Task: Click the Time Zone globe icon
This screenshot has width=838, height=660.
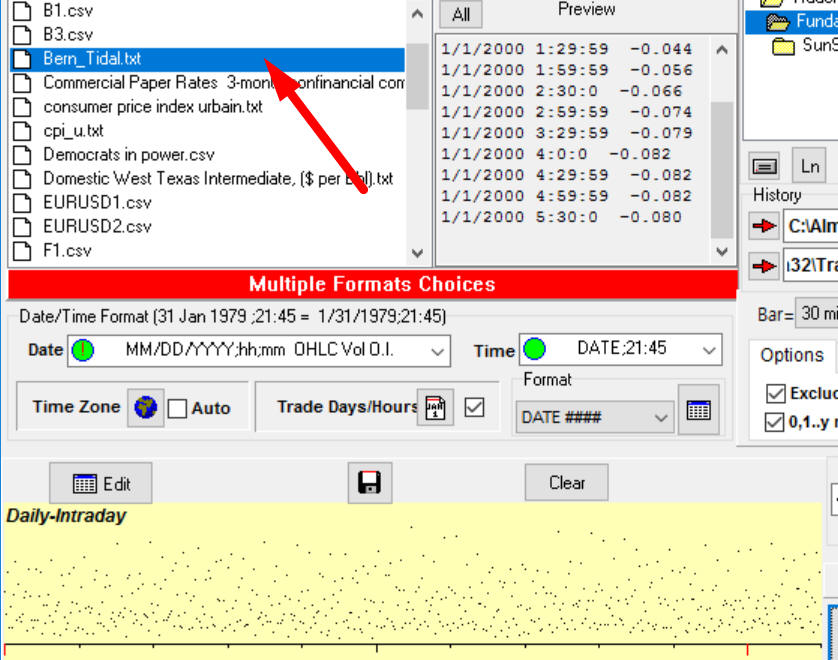Action: (x=145, y=407)
